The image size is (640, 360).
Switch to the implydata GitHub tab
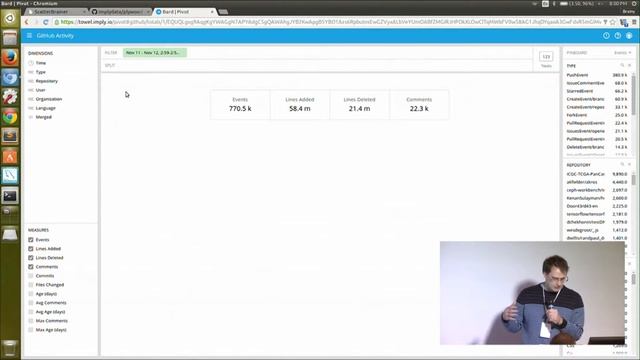(120, 12)
